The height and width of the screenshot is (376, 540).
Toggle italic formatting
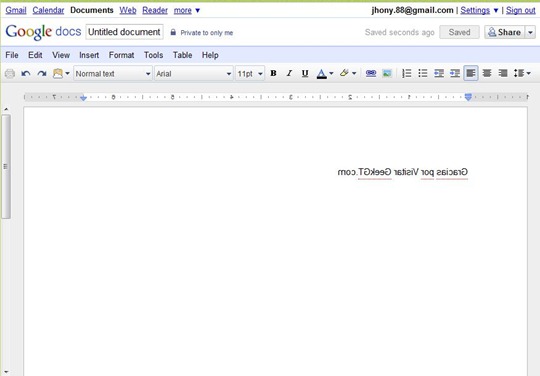click(x=289, y=73)
